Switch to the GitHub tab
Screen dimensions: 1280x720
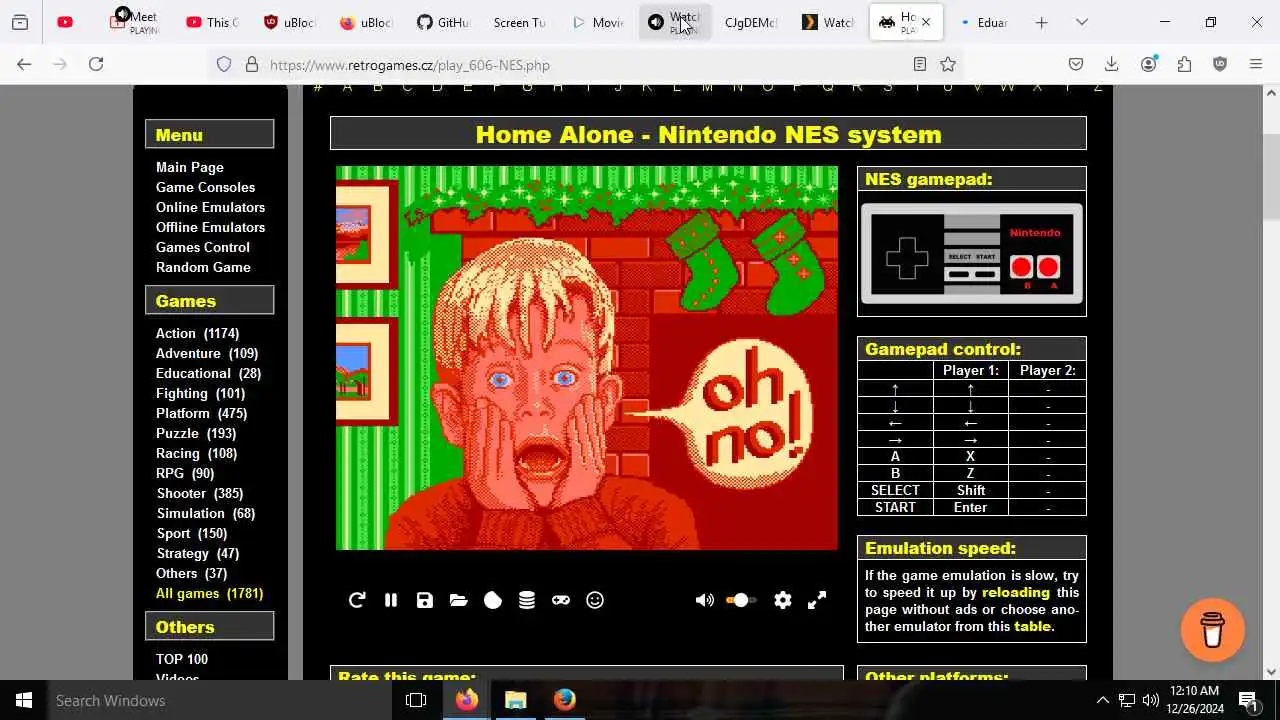tap(443, 22)
